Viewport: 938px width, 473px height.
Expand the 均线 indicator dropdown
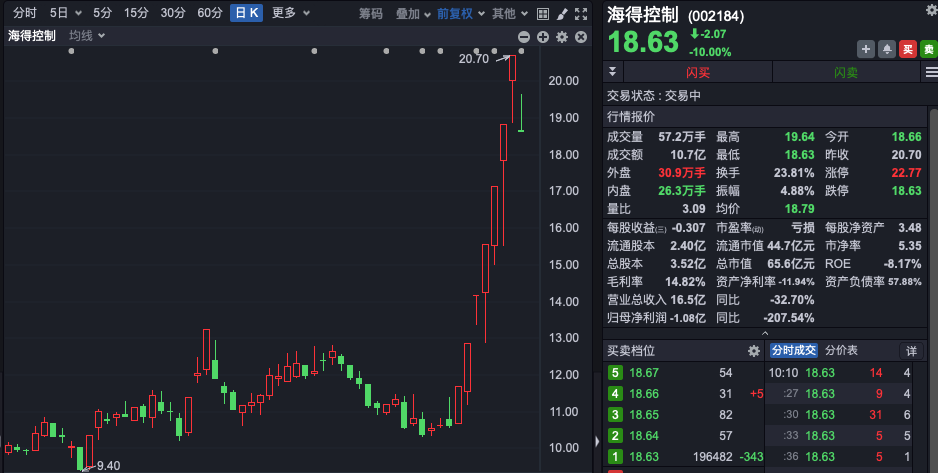87,36
